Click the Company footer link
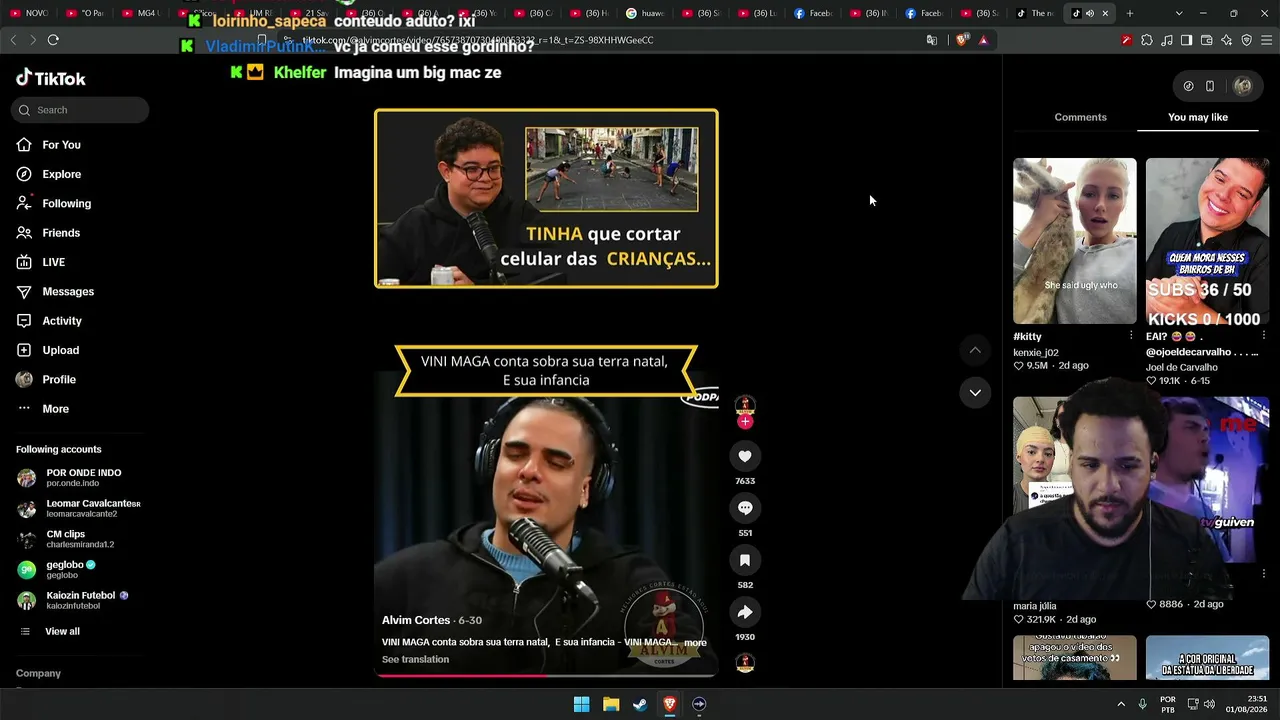Viewport: 1280px width, 720px height. [38, 674]
